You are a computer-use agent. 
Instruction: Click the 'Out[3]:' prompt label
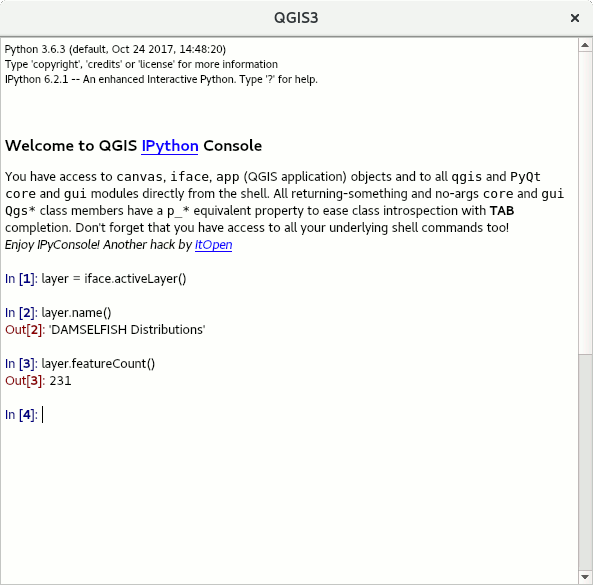point(25,381)
